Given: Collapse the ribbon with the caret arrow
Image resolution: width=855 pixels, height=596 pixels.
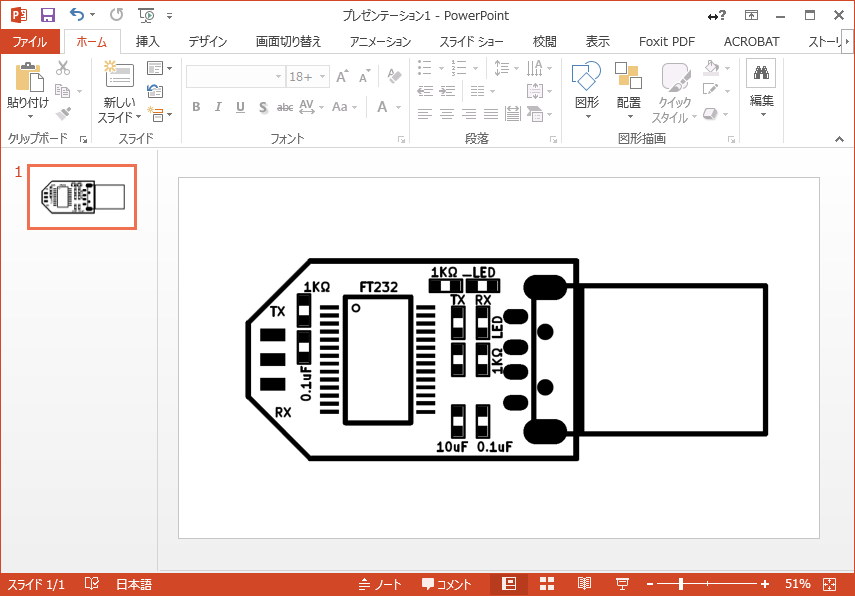Looking at the screenshot, I should pyautogui.click(x=839, y=140).
